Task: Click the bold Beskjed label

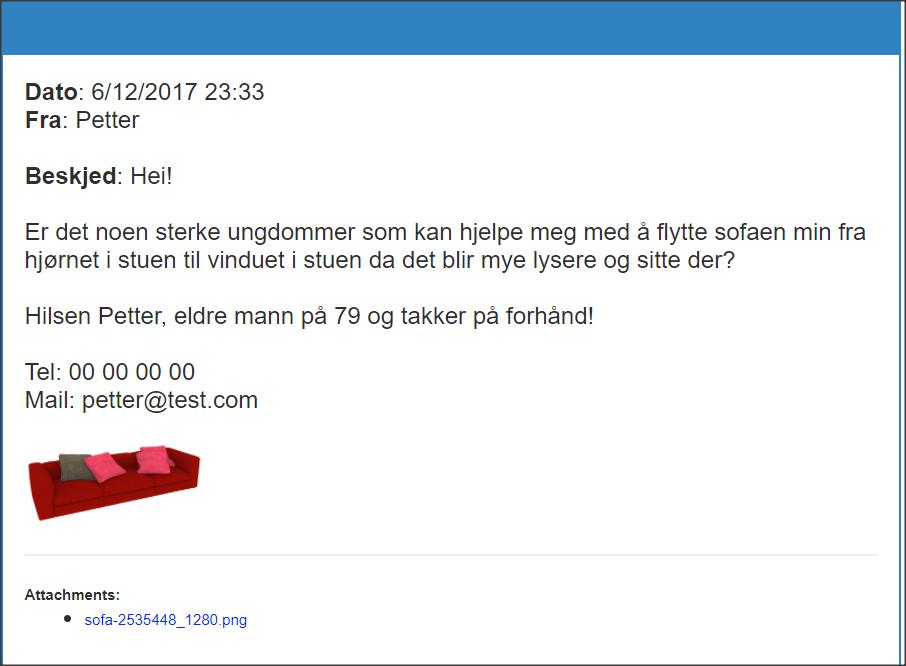Action: coord(70,176)
